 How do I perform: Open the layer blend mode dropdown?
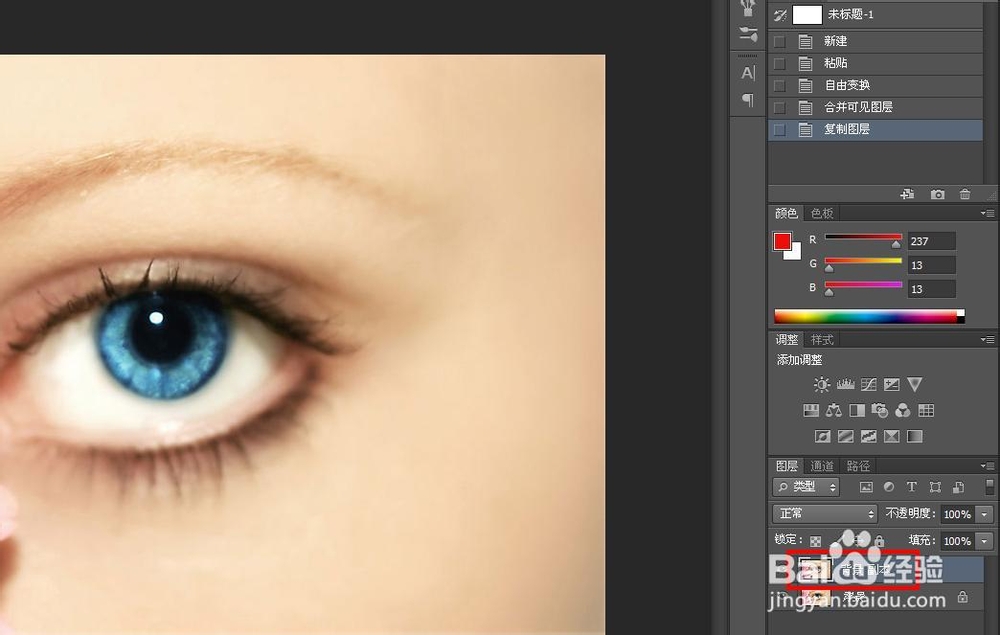[x=823, y=513]
